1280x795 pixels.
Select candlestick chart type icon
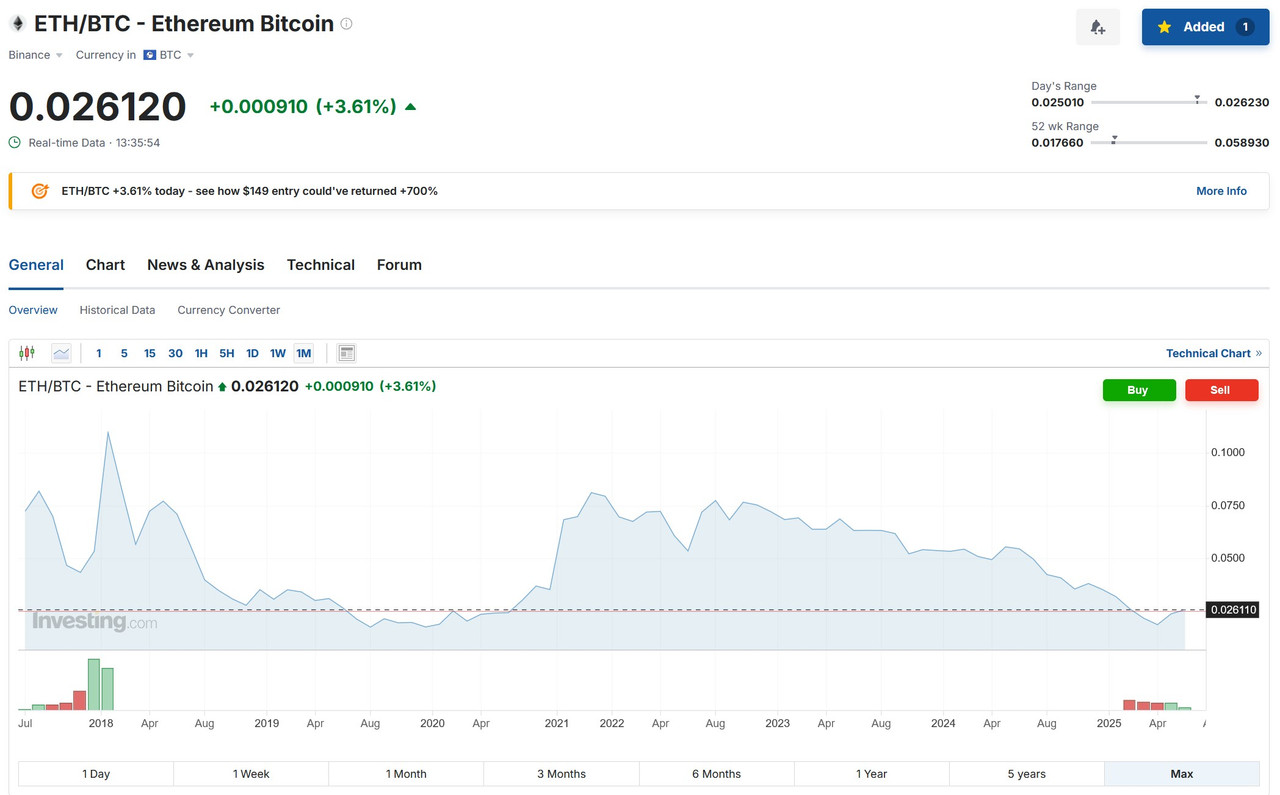(27, 353)
